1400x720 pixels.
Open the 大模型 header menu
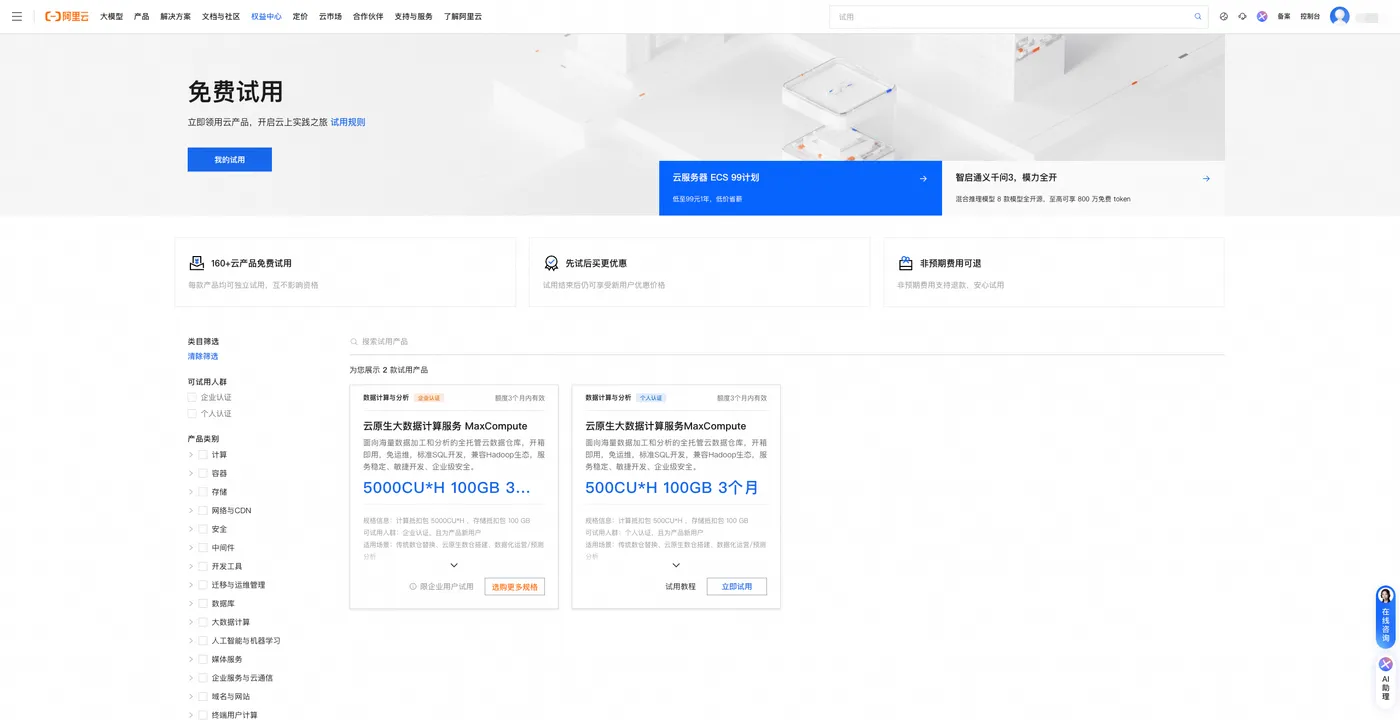pyautogui.click(x=111, y=17)
